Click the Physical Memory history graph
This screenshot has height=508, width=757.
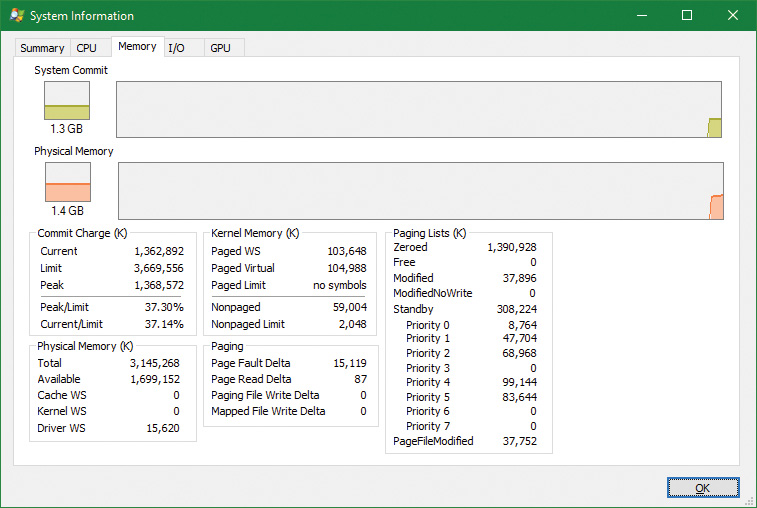[x=420, y=191]
